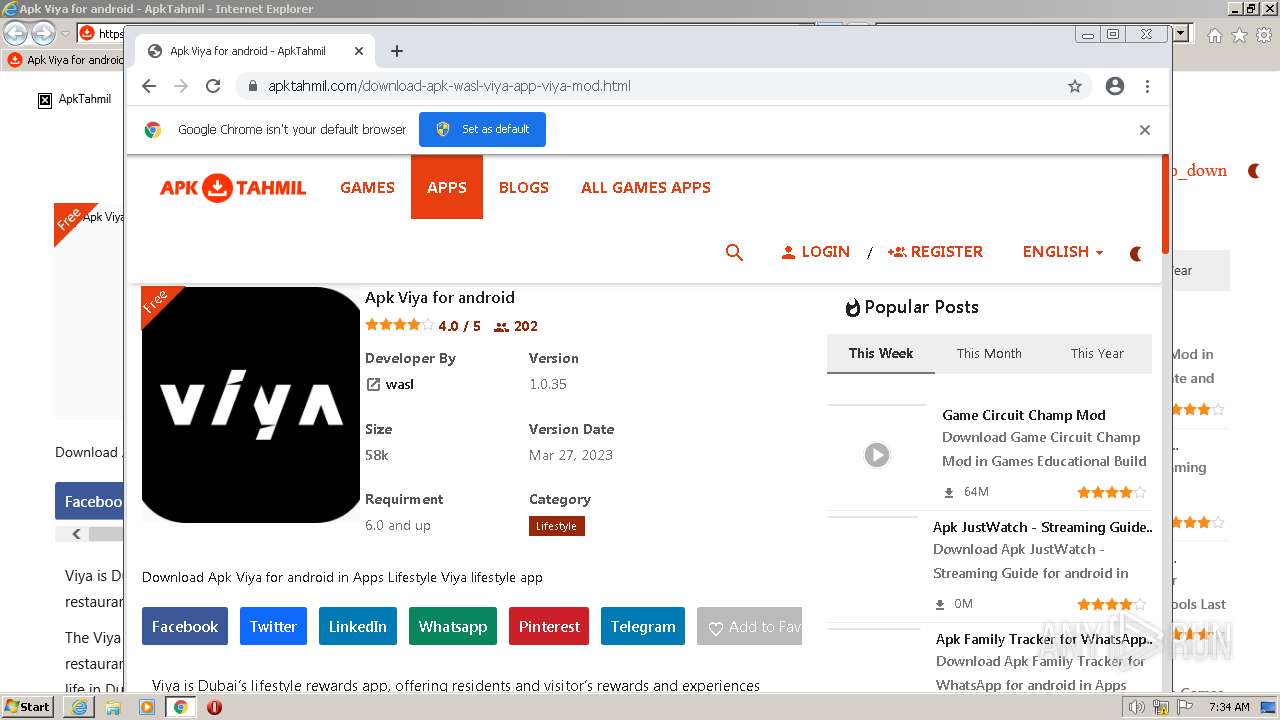Share on Telegram button

[643, 626]
